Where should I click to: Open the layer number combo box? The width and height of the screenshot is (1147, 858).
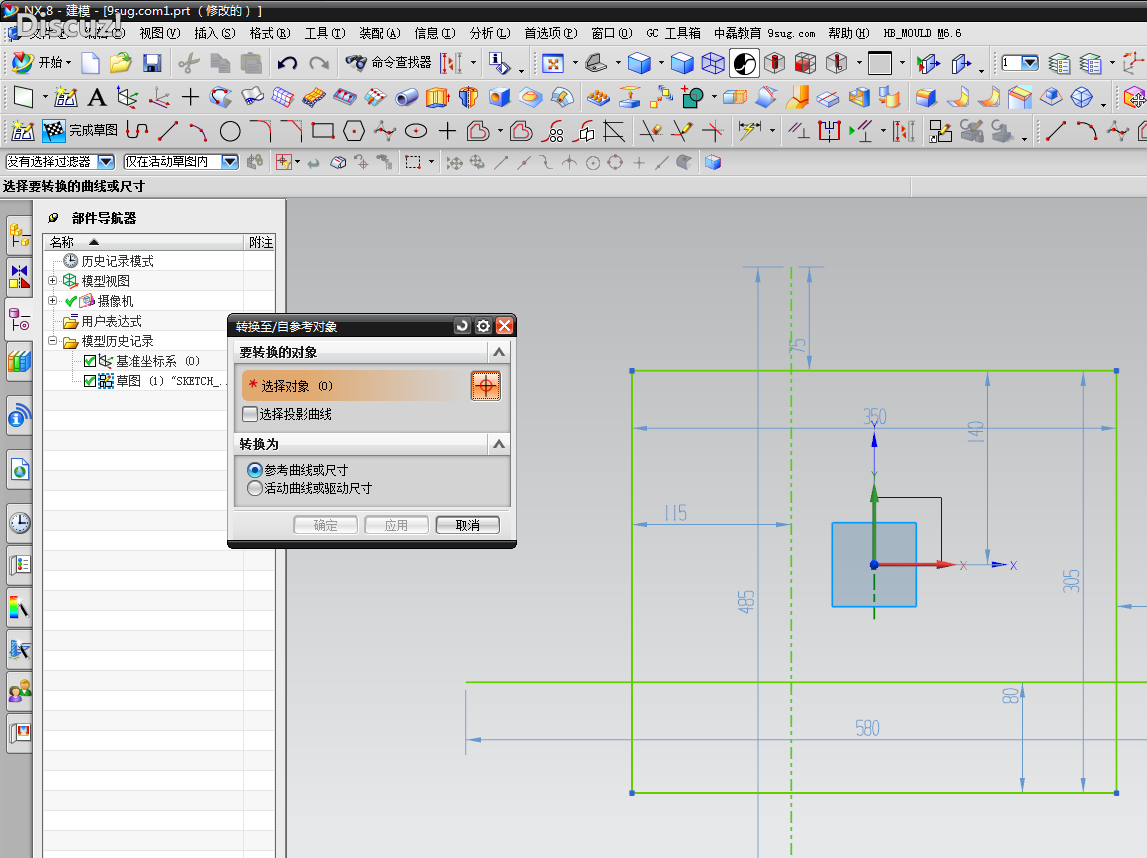click(x=1020, y=63)
